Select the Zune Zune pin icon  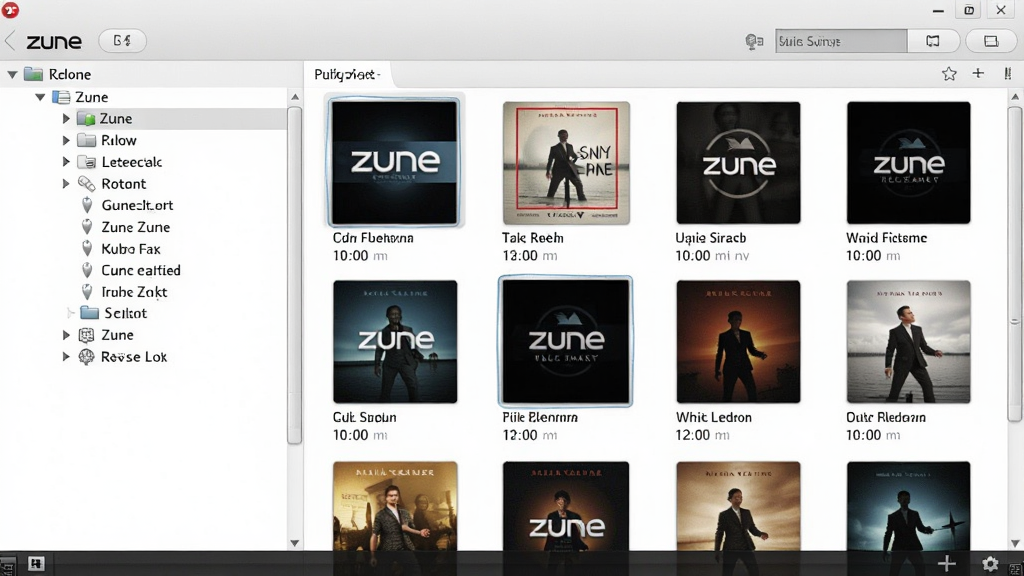(87, 227)
